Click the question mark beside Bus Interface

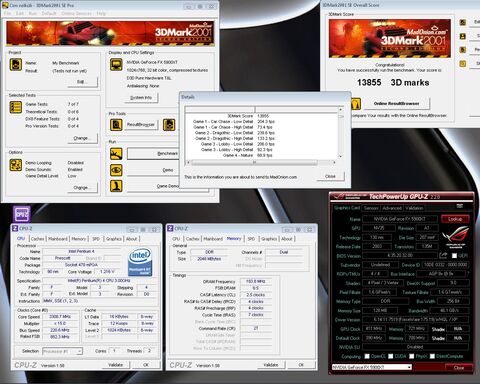[x=468, y=274]
